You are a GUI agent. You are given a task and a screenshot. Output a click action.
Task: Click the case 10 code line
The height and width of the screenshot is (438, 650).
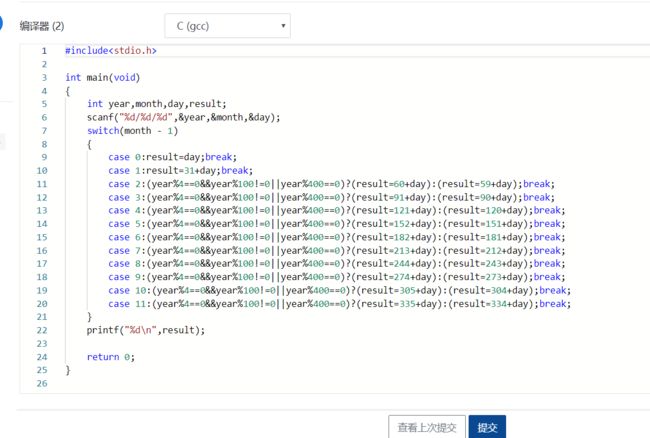pyautogui.click(x=340, y=290)
